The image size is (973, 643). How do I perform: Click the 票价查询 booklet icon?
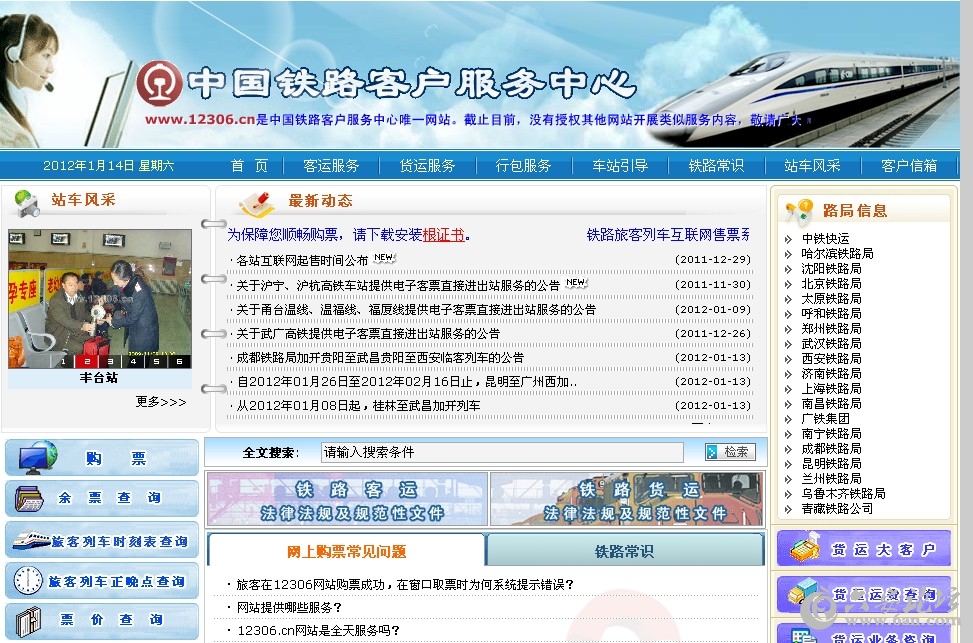(x=28, y=620)
